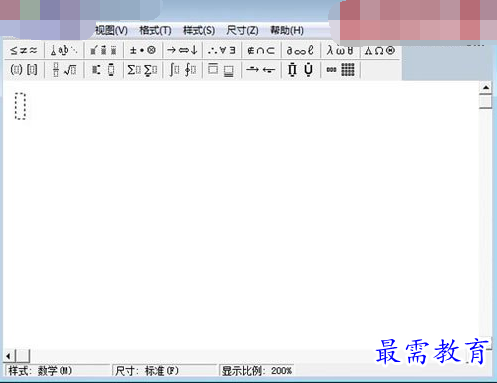Click the horizontal scrollbar thumb
Image resolution: width=497 pixels, height=383 pixels.
coord(23,356)
